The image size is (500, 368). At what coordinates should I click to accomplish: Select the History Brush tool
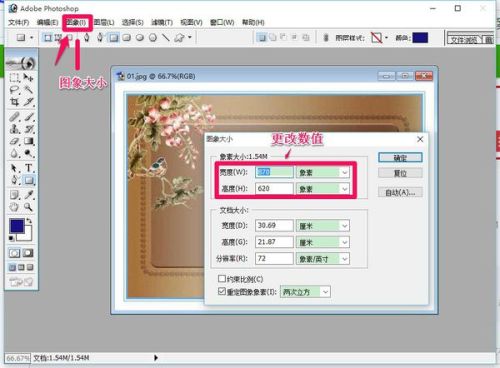(29, 129)
